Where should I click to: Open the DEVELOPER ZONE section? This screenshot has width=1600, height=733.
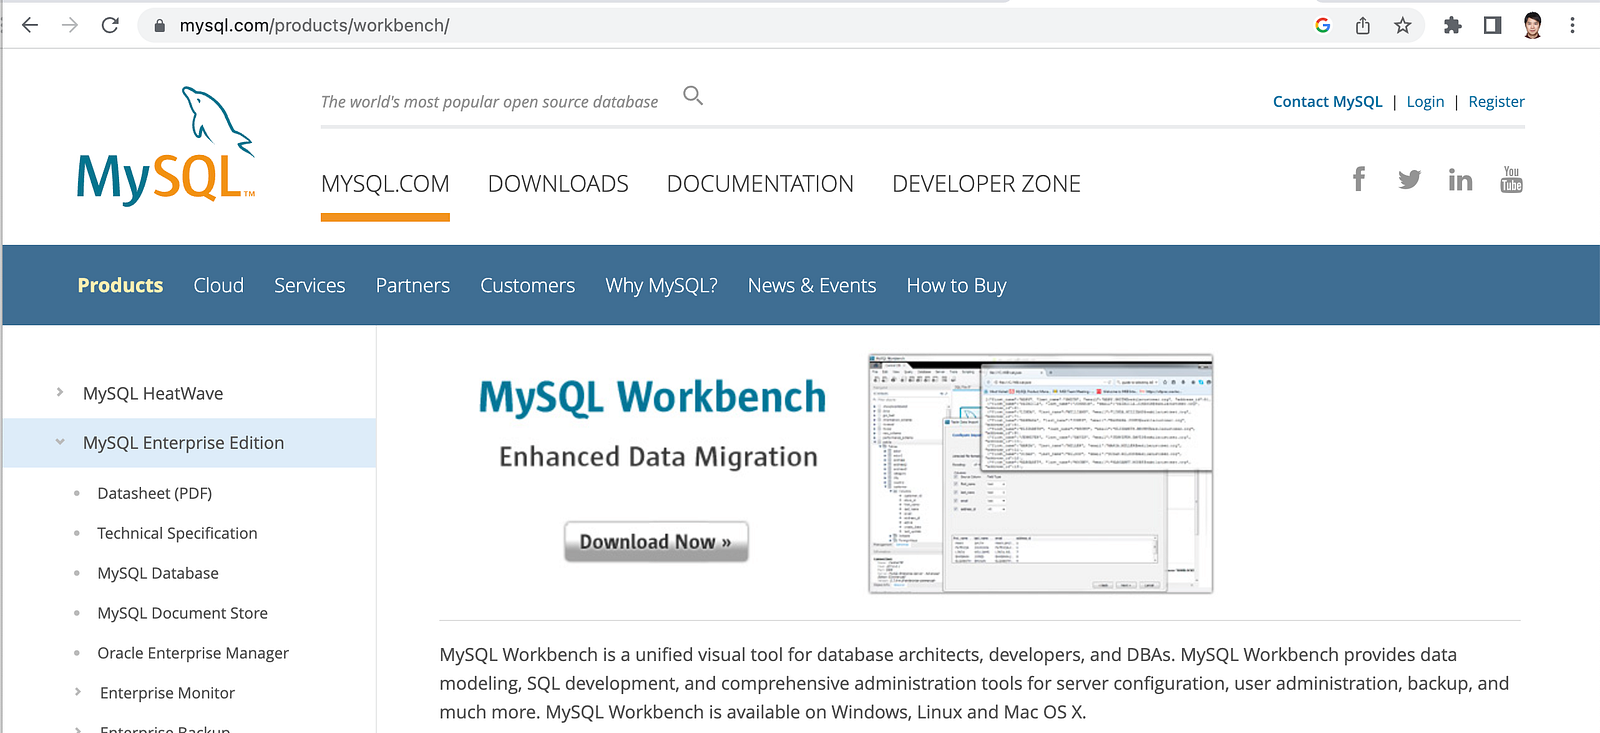click(986, 184)
